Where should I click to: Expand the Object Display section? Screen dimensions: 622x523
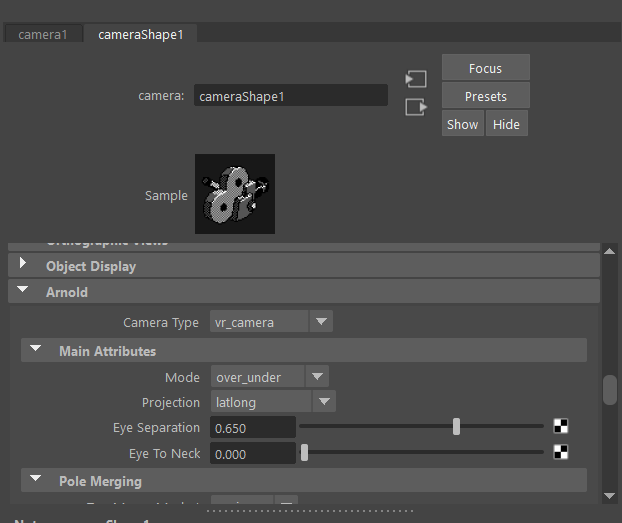click(x=24, y=266)
